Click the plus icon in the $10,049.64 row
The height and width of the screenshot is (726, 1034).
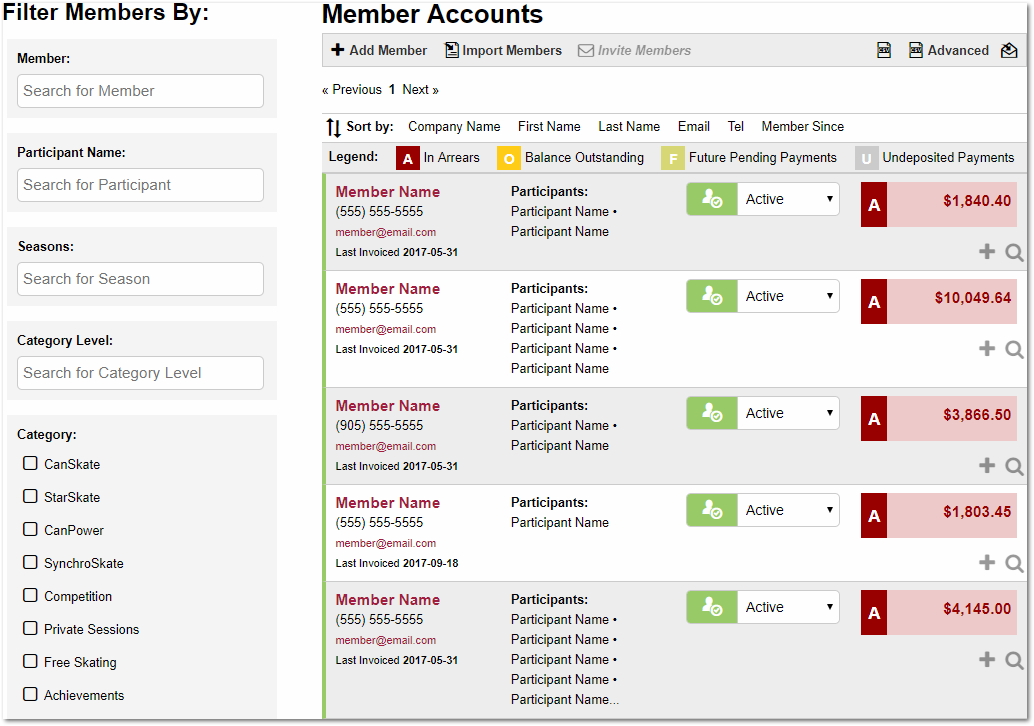(x=987, y=348)
